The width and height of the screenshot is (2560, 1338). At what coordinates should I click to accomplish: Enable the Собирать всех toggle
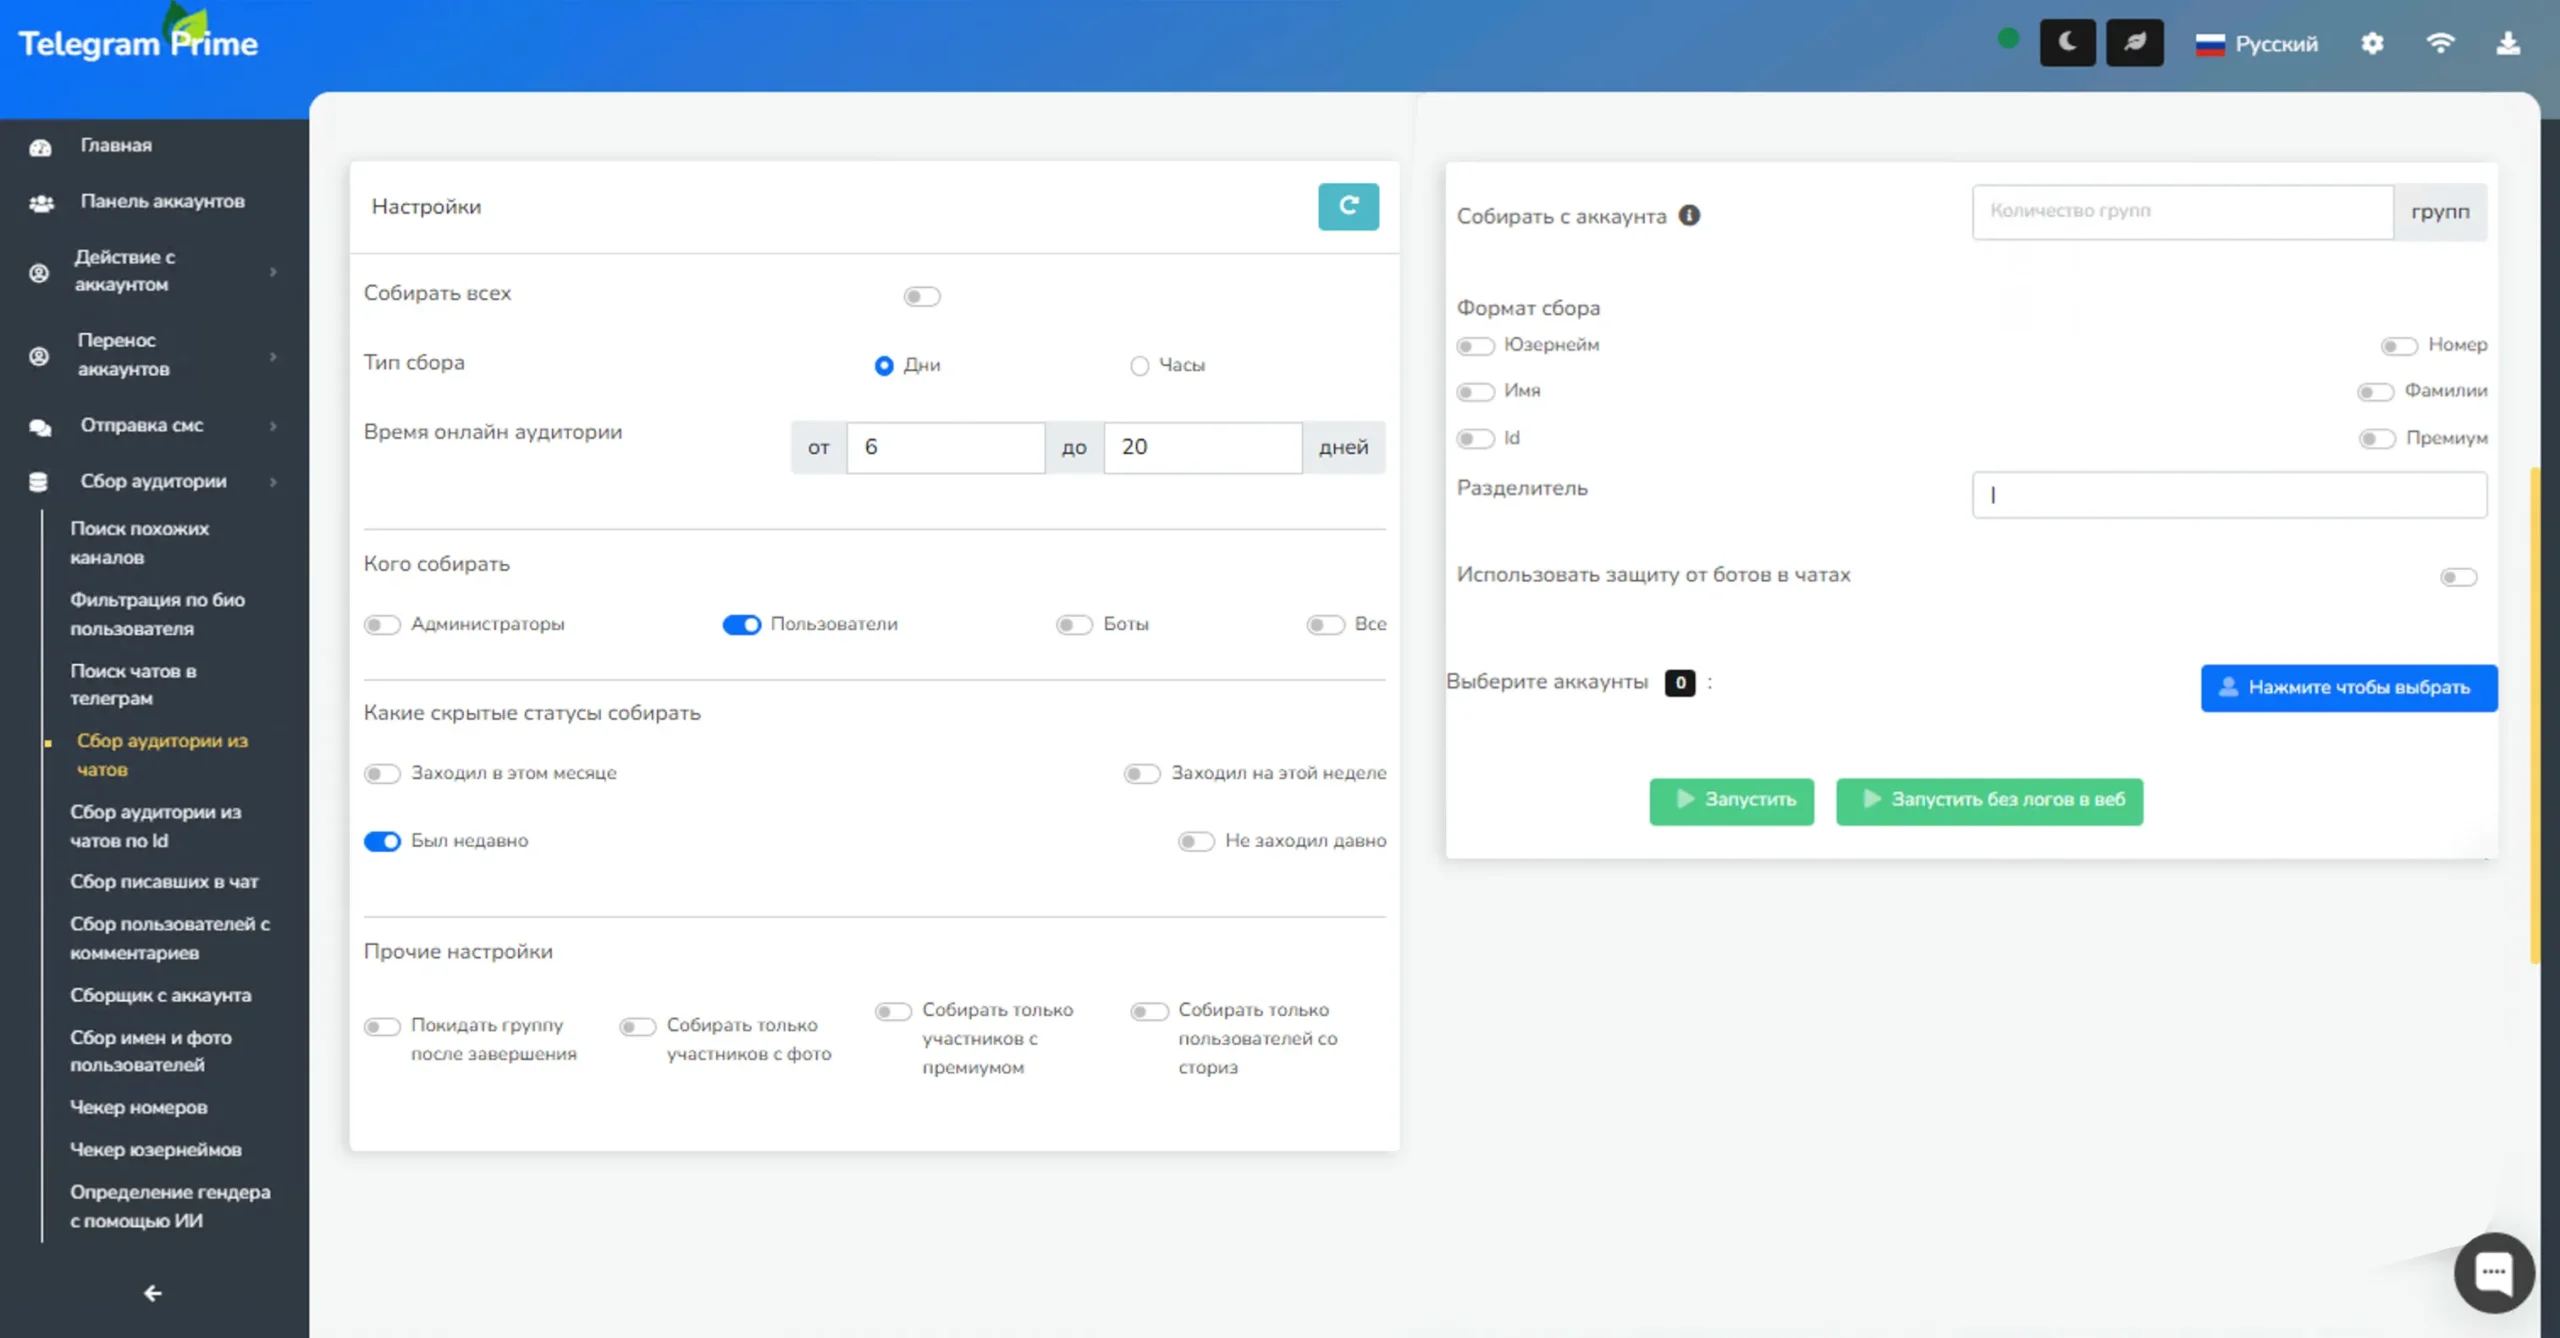(921, 296)
